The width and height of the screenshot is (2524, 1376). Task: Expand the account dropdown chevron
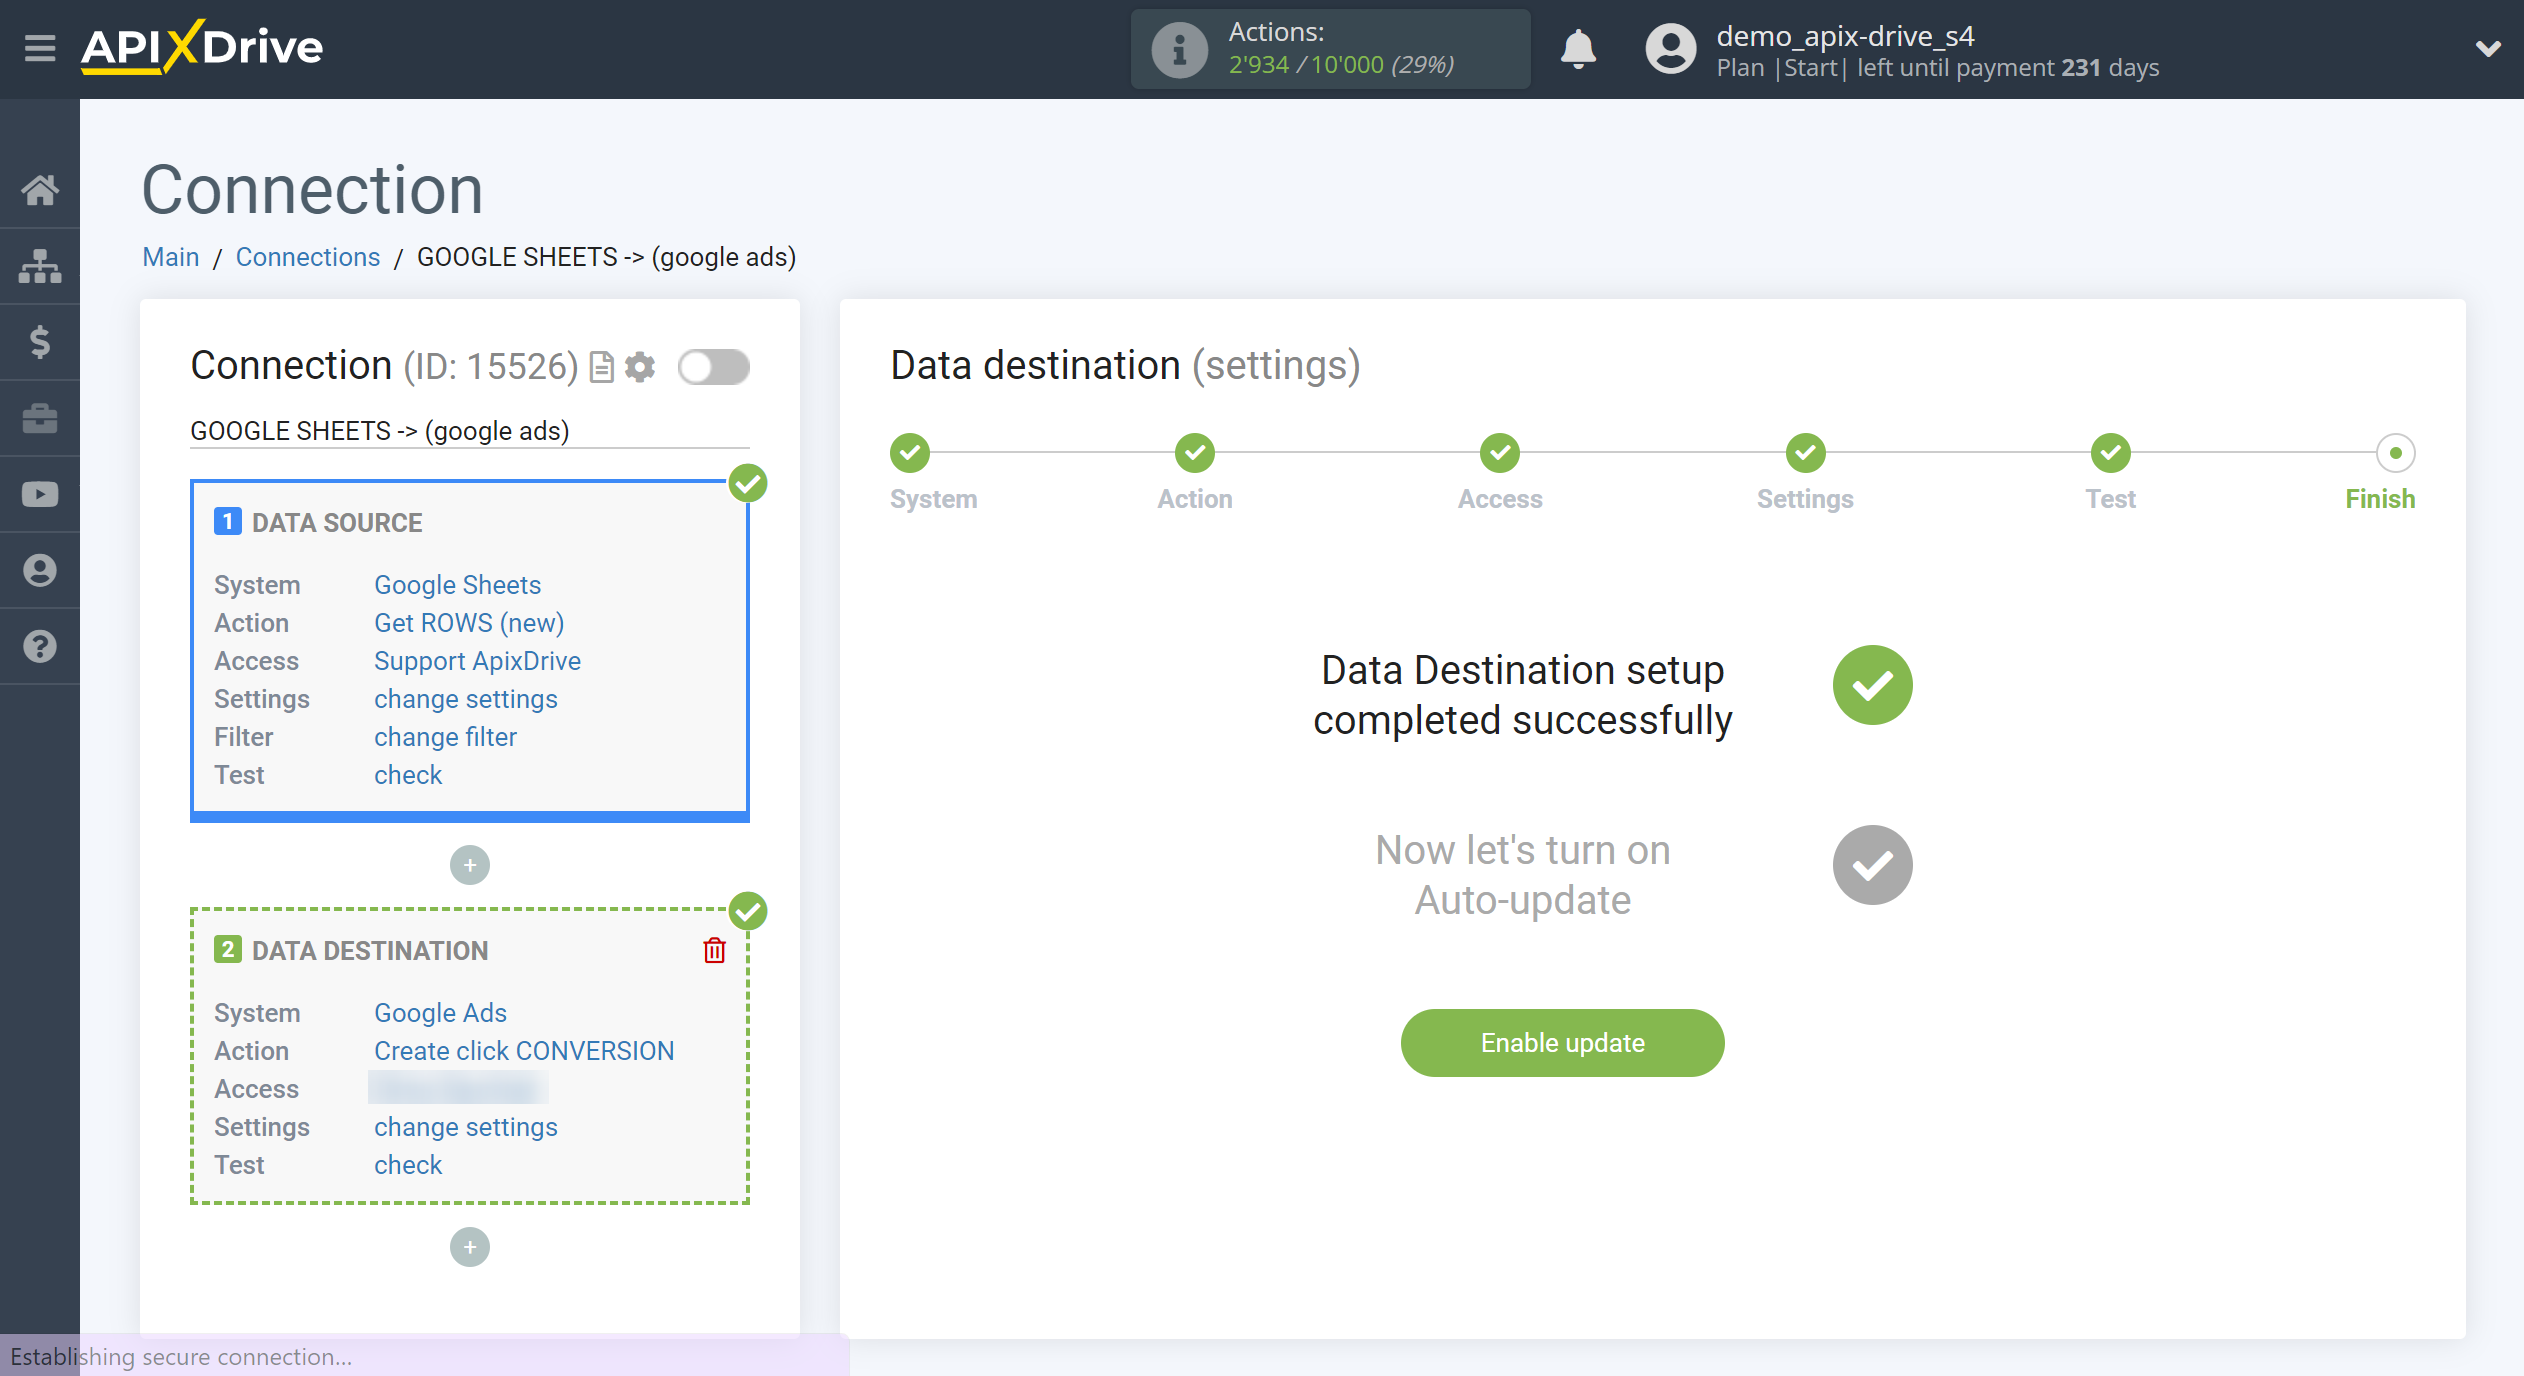[2488, 48]
